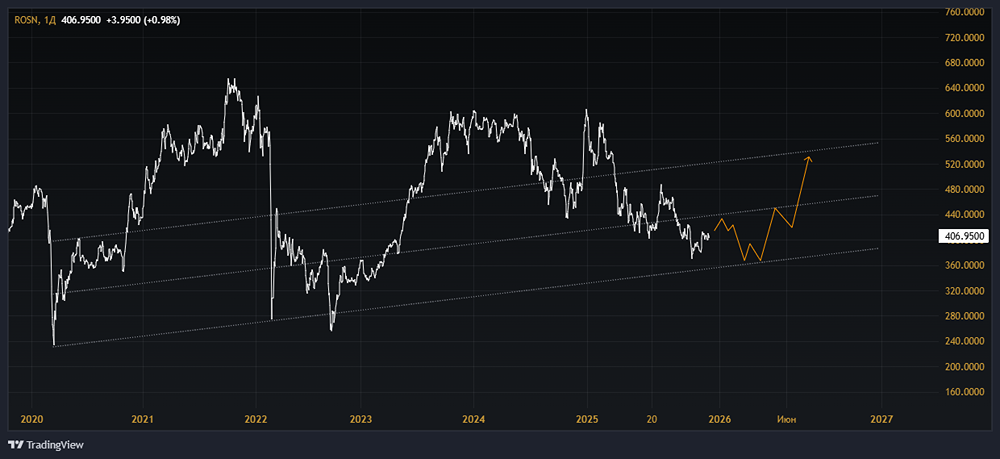Image resolution: width=1000 pixels, height=459 pixels.
Task: Click the 200.0000 price axis label
Action: pyautogui.click(x=963, y=367)
